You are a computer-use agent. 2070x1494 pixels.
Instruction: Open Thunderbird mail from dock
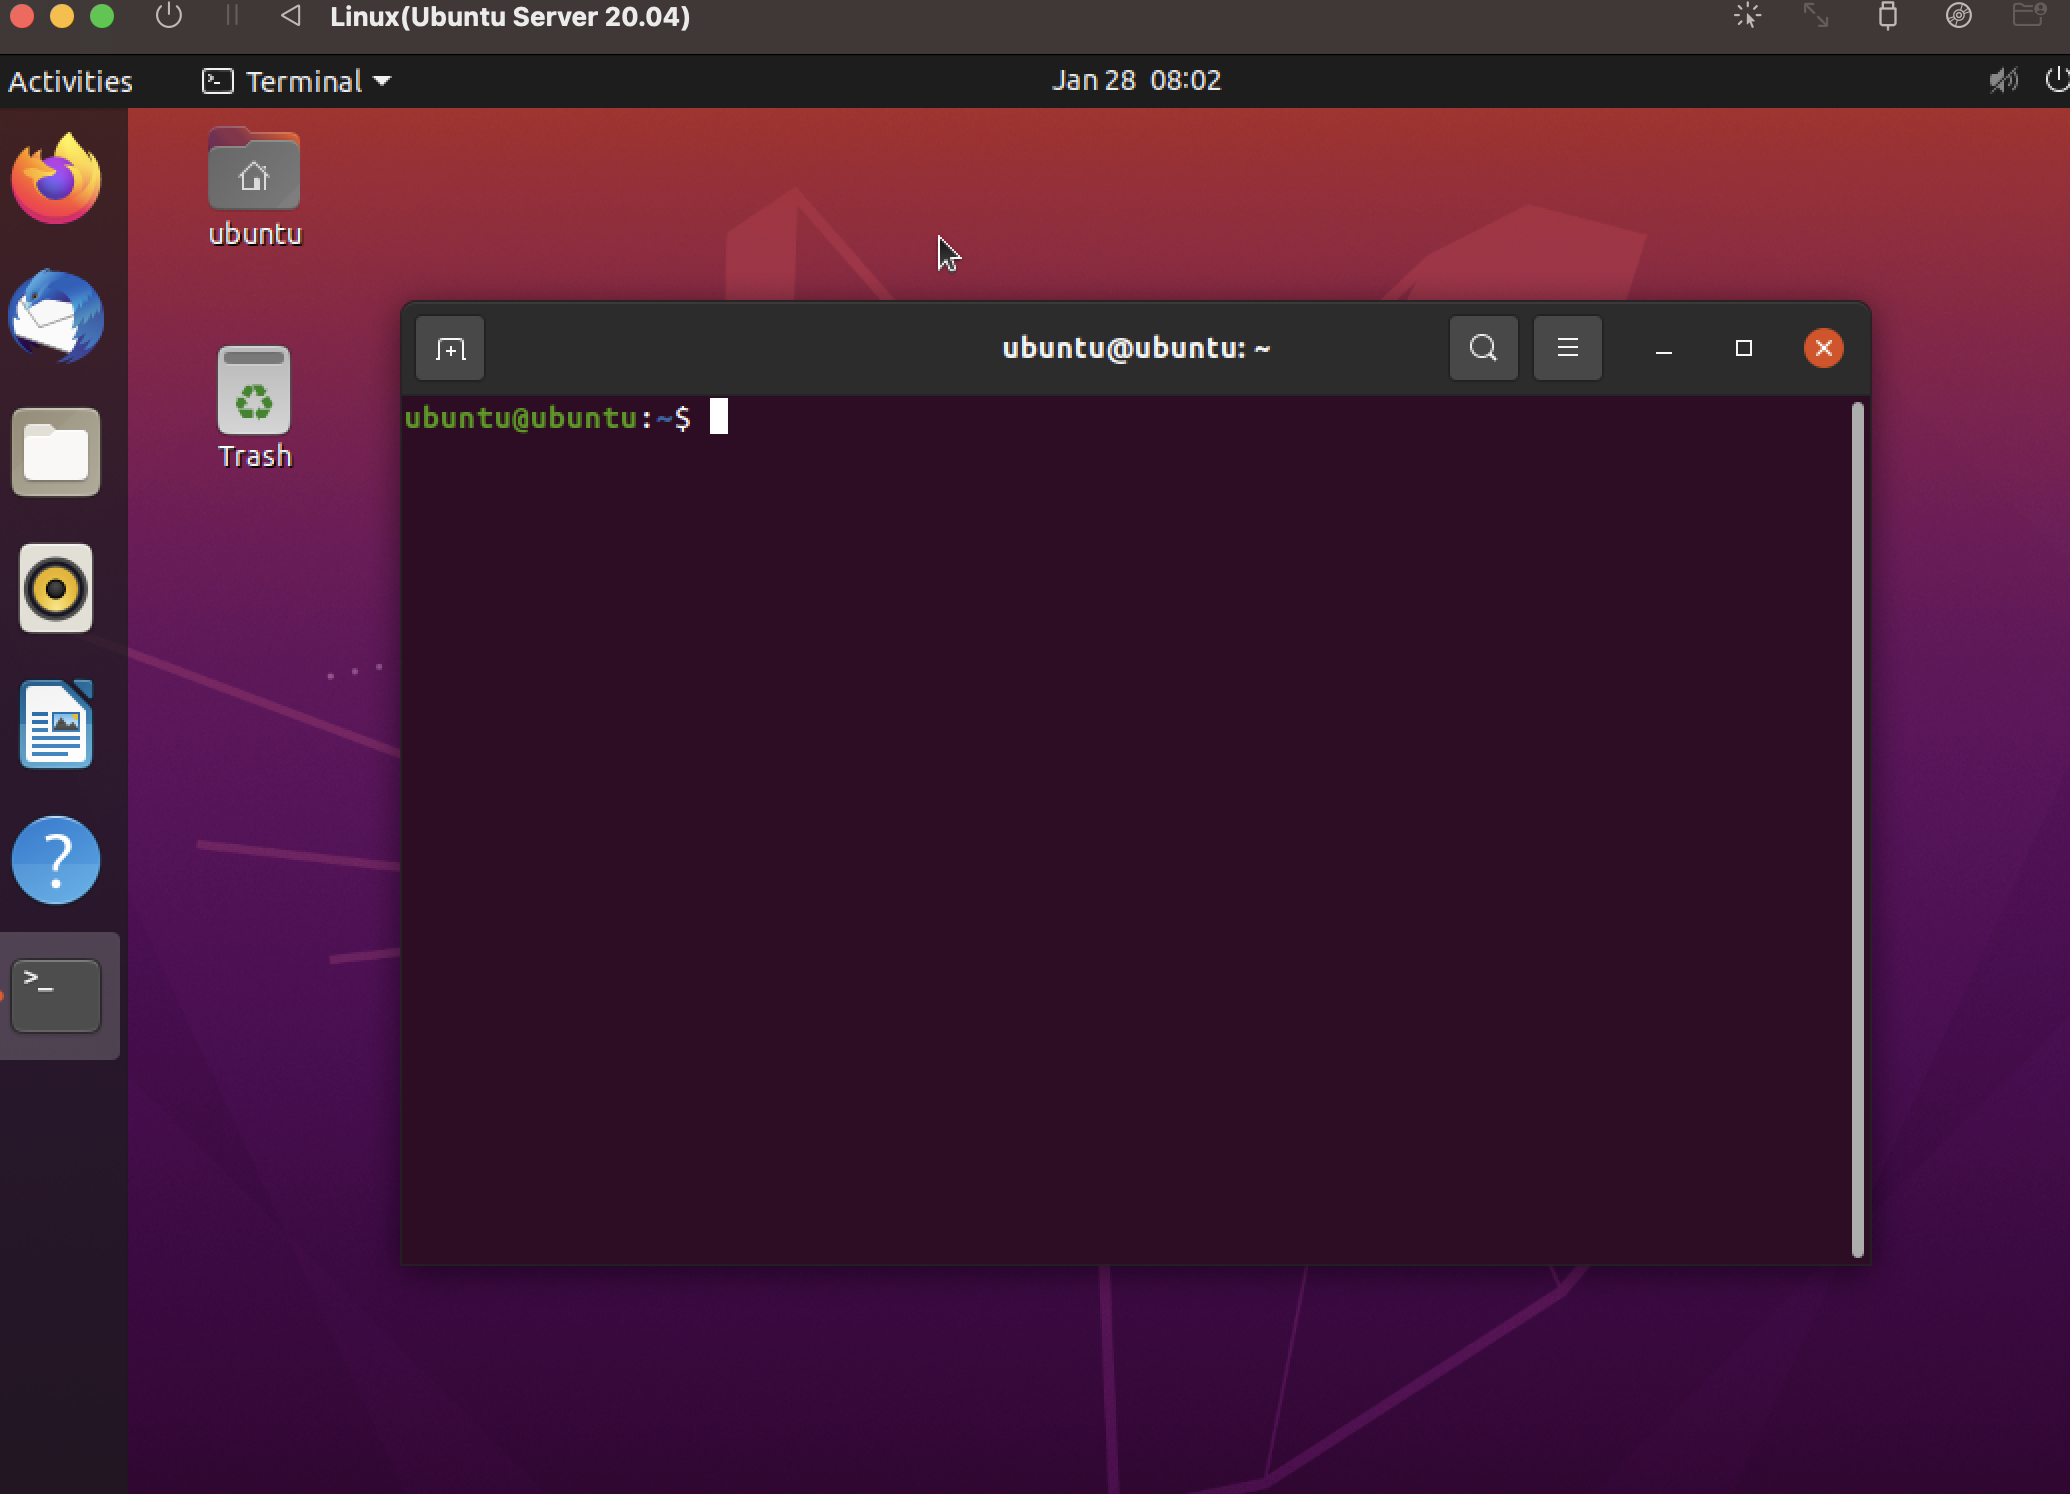[56, 316]
